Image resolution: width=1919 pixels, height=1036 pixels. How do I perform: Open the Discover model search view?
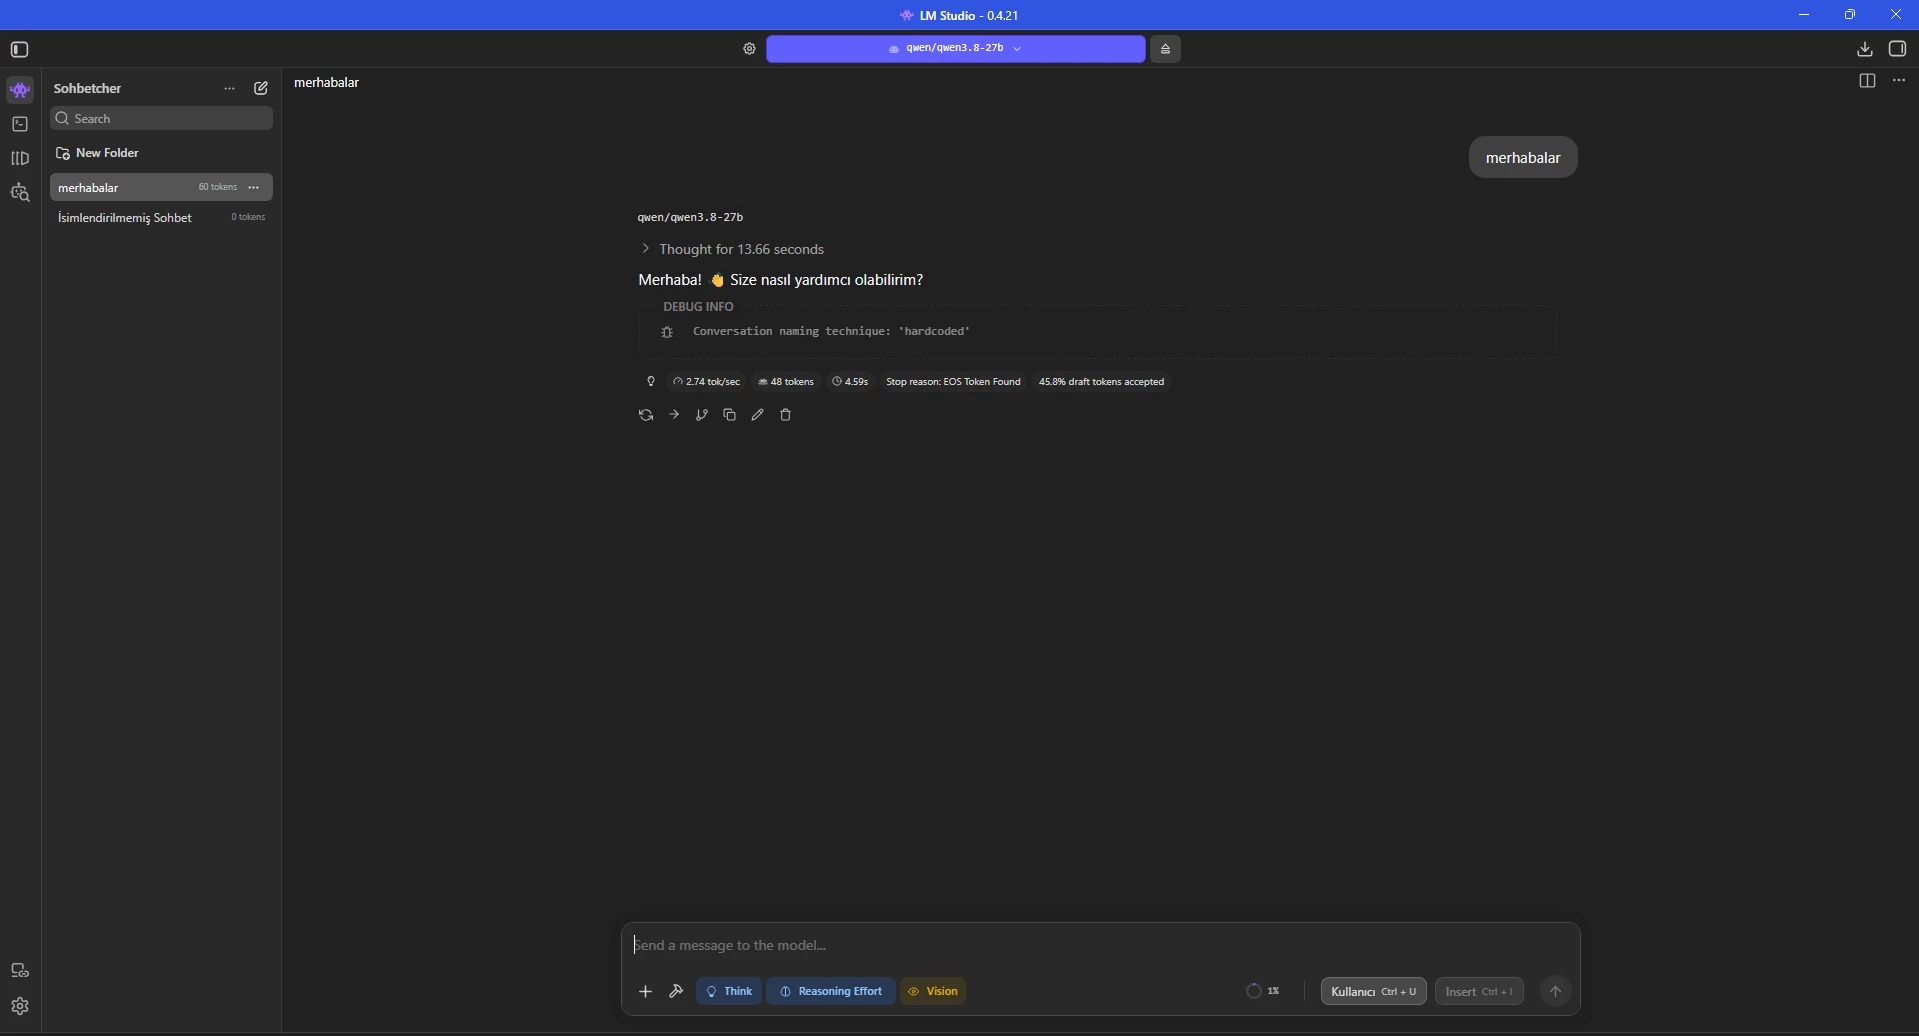[20, 193]
